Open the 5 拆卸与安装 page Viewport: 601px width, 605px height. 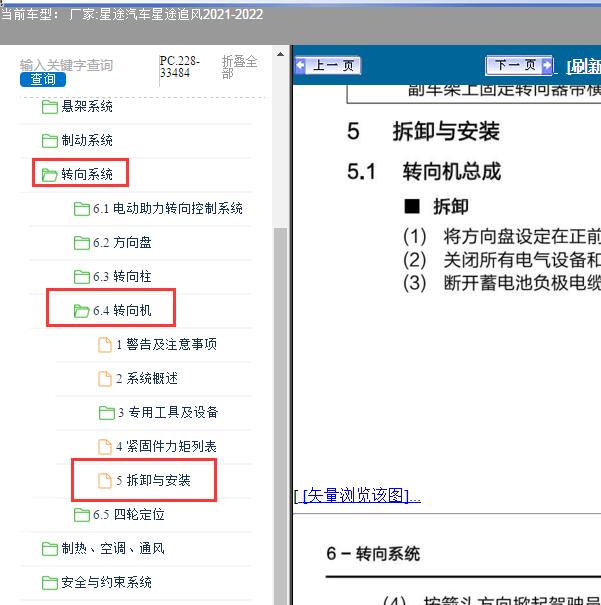(154, 480)
